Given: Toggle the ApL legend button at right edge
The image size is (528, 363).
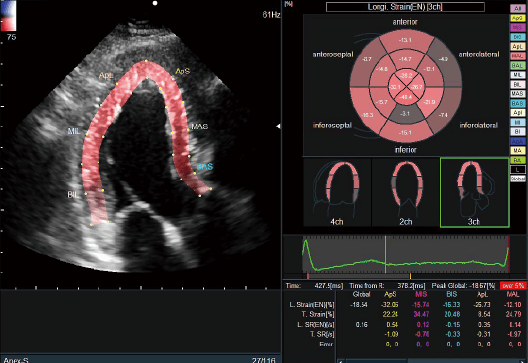Looking at the screenshot, I should click(518, 46).
